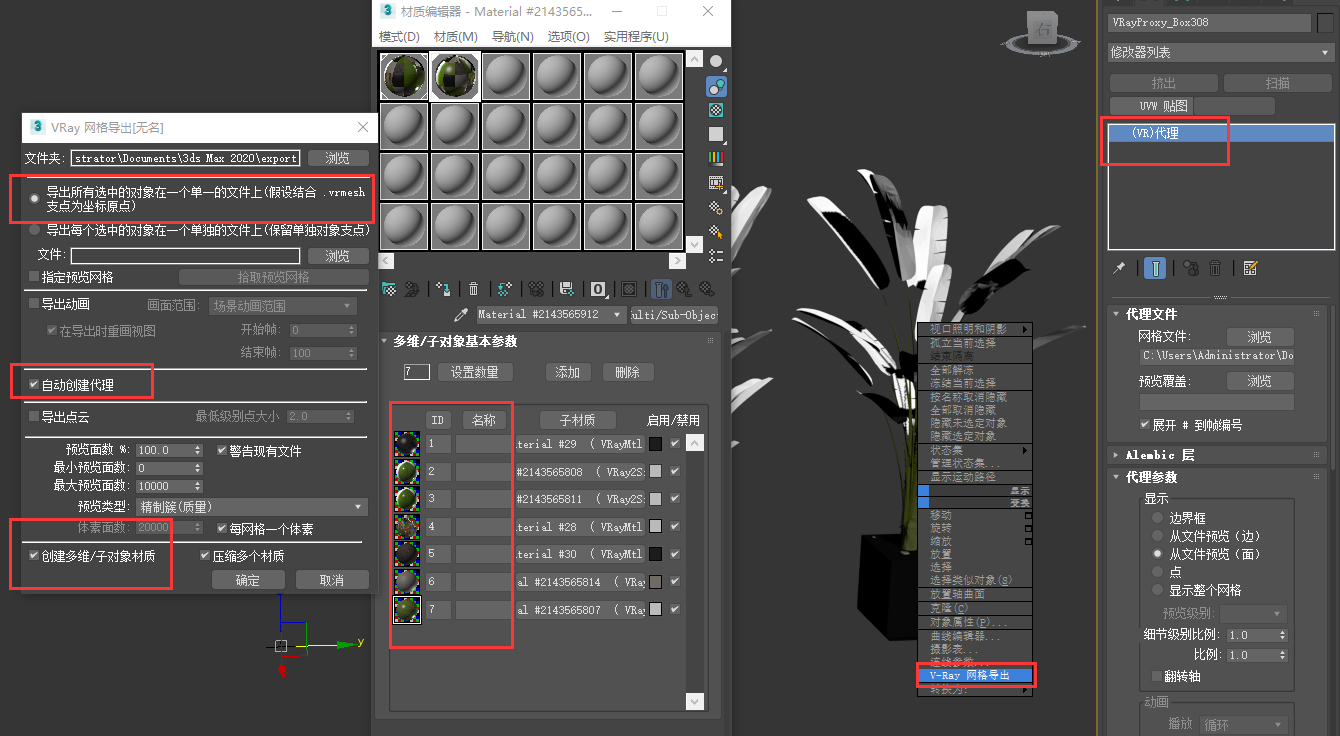1340x736 pixels.
Task: Open the 修改器列表 dropdown
Action: point(1219,52)
